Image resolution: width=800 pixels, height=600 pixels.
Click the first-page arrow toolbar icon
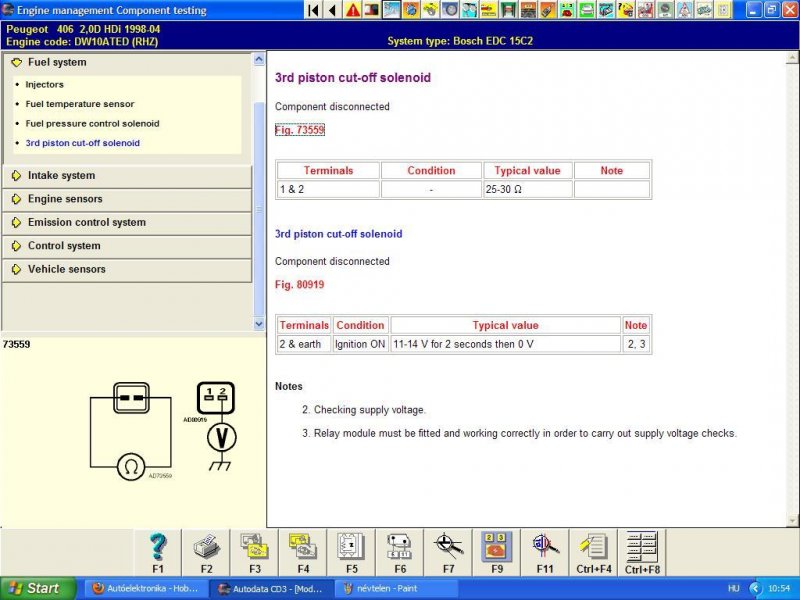click(x=314, y=10)
